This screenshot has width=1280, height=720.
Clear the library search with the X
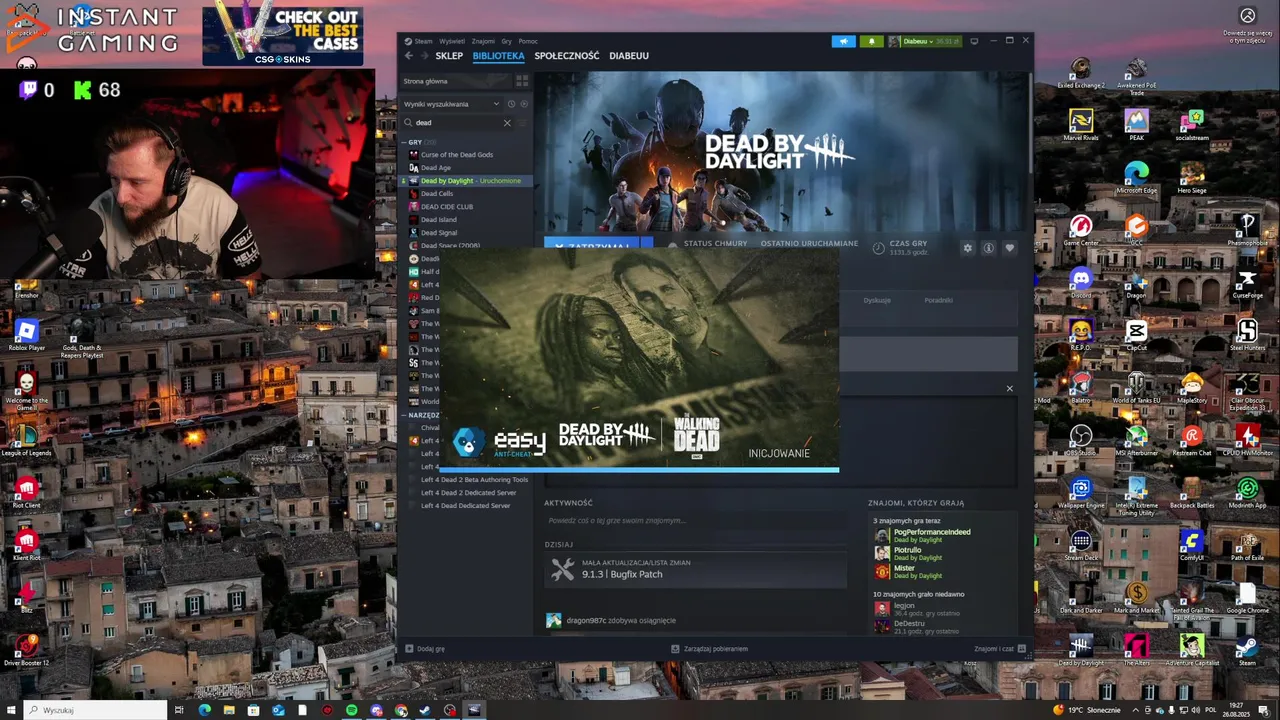click(x=507, y=123)
